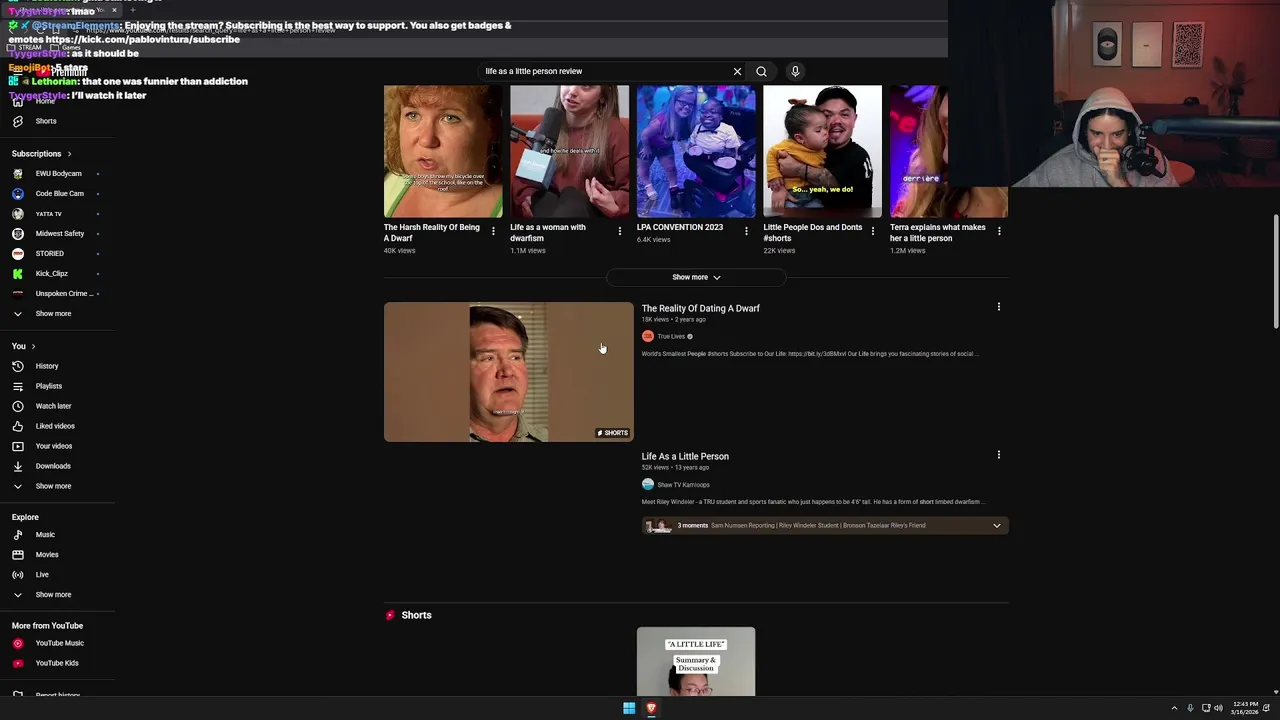1280x720 pixels.
Task: Visit True Lives channel link
Action: point(671,336)
